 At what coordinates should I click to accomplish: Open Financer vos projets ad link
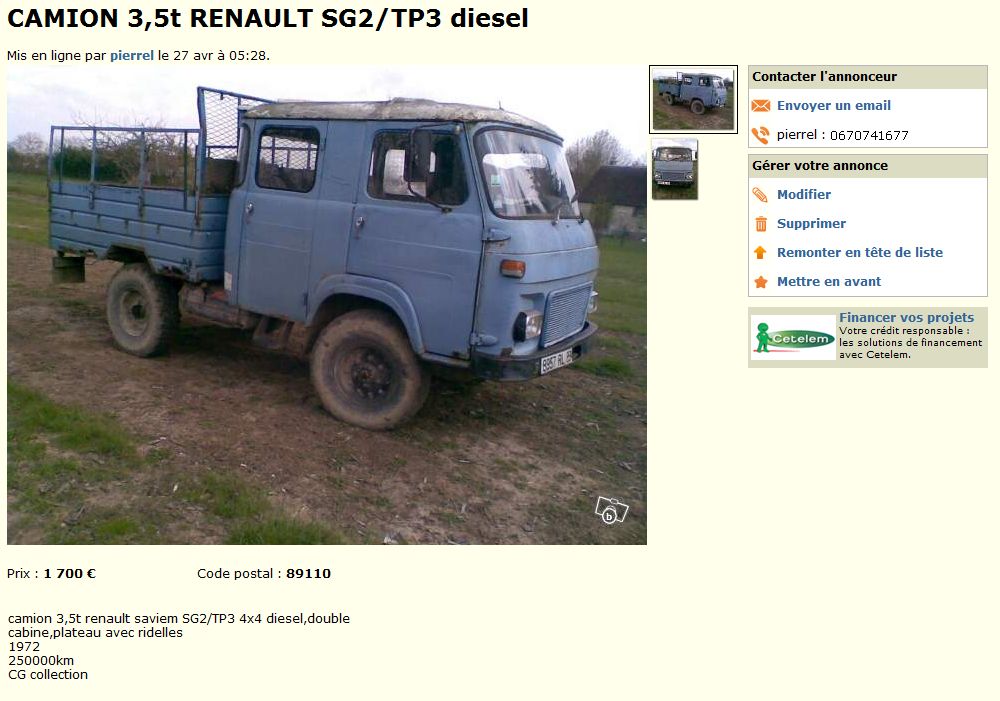tap(906, 318)
